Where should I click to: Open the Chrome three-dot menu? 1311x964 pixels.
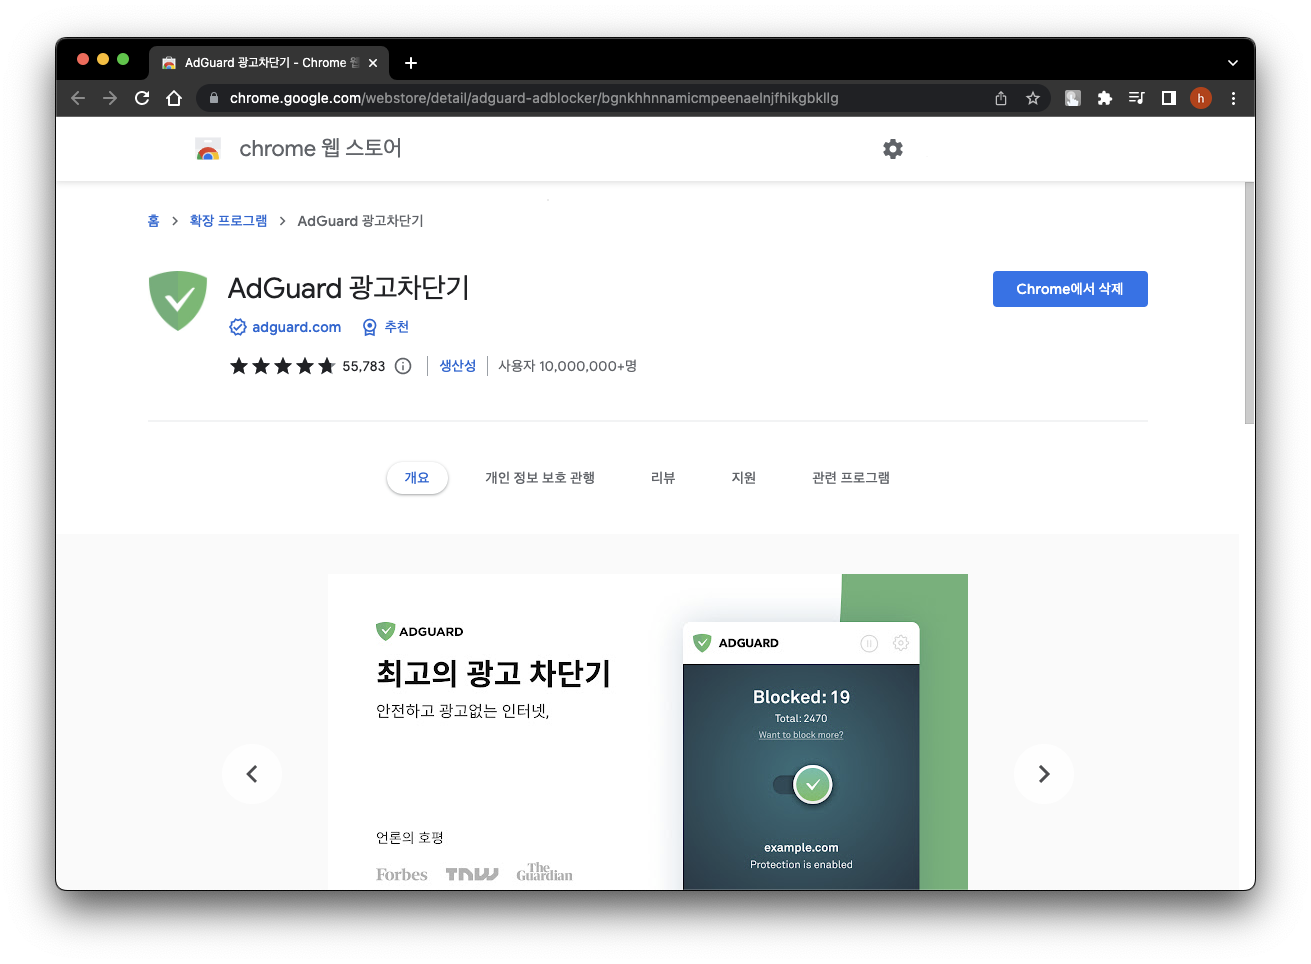(x=1233, y=98)
